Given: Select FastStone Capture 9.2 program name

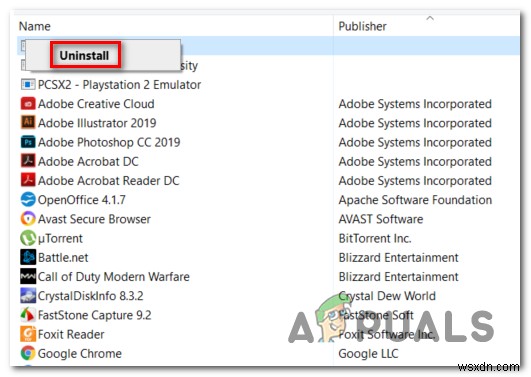Looking at the screenshot, I should click(x=94, y=315).
